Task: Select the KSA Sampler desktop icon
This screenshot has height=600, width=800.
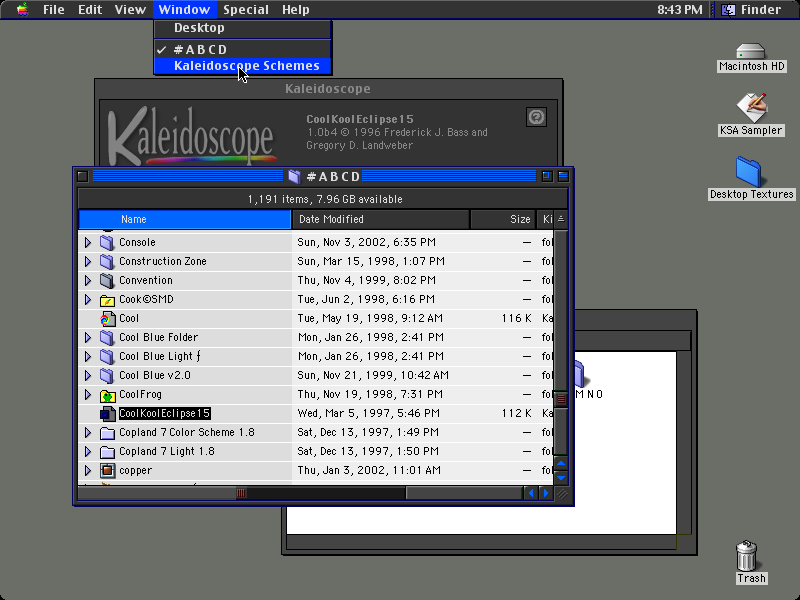Action: tap(751, 107)
